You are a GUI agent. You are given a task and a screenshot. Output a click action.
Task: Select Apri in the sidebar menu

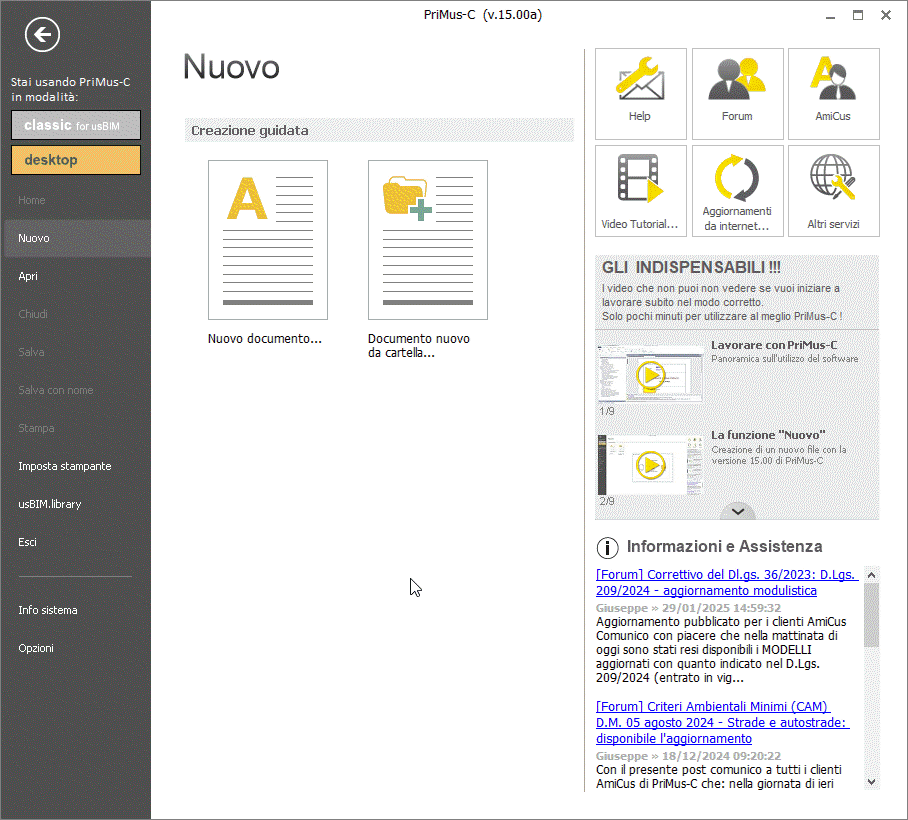pos(28,276)
